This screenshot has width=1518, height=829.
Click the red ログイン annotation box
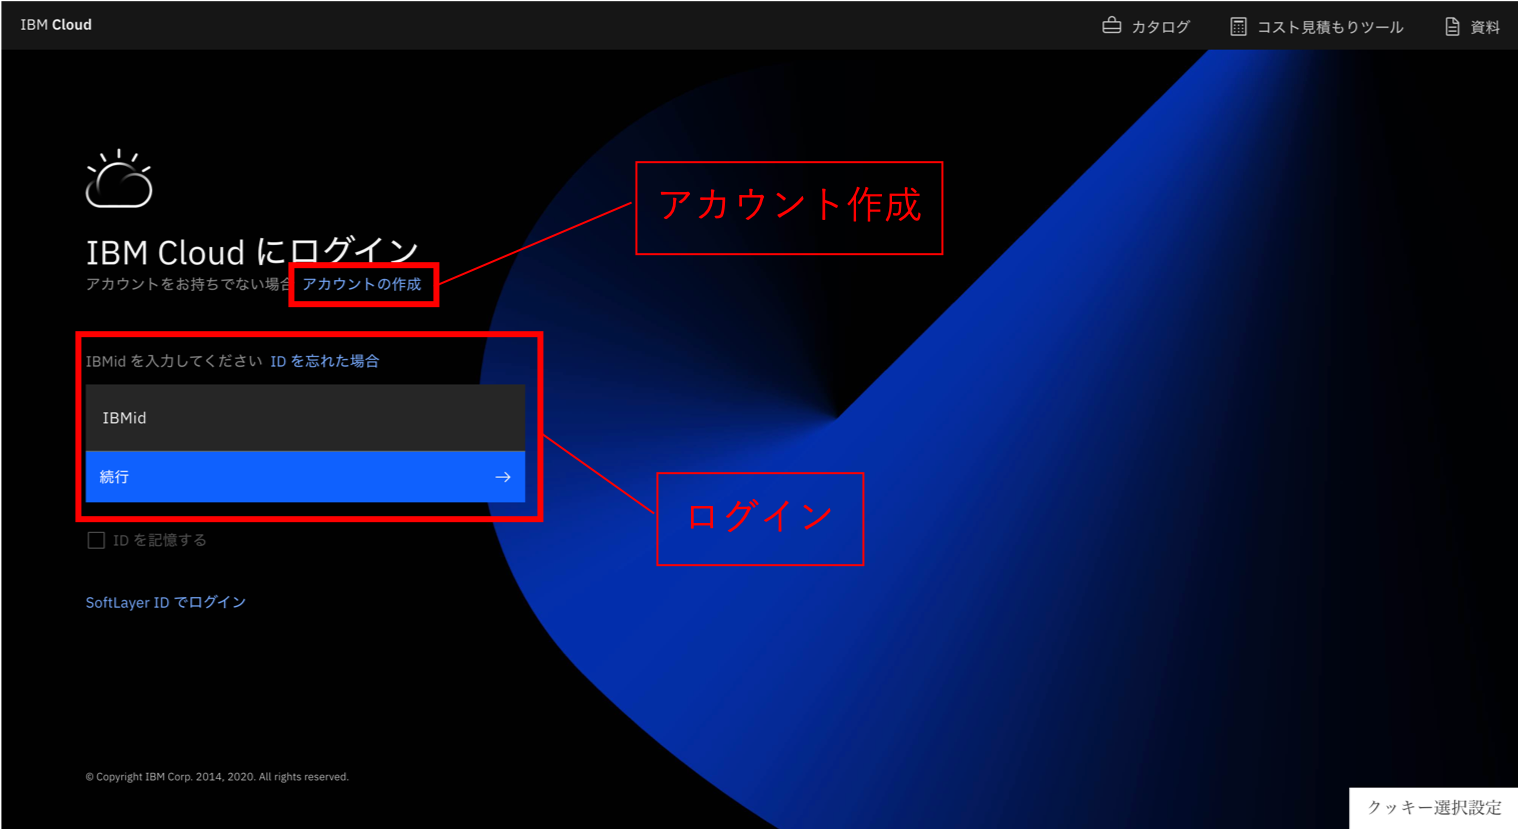click(x=760, y=518)
